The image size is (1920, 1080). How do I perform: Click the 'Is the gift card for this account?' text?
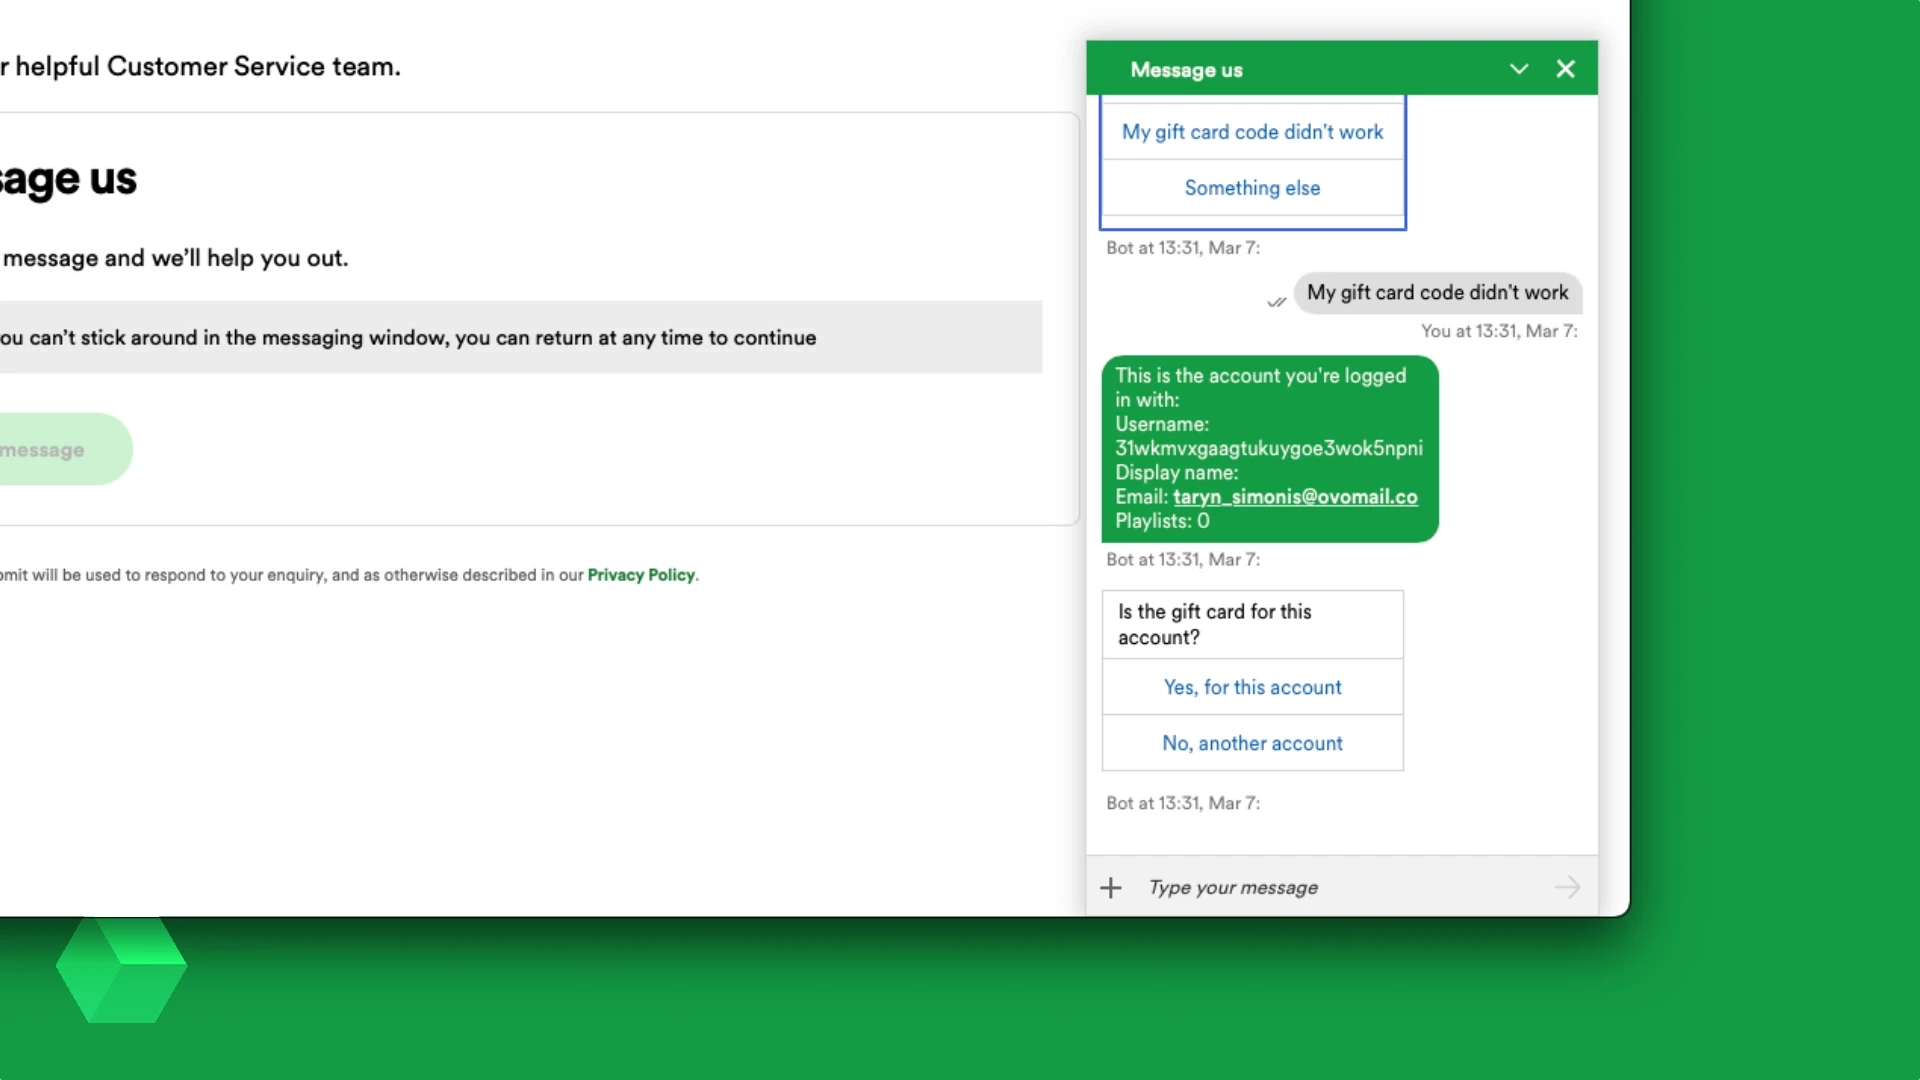click(1214, 625)
